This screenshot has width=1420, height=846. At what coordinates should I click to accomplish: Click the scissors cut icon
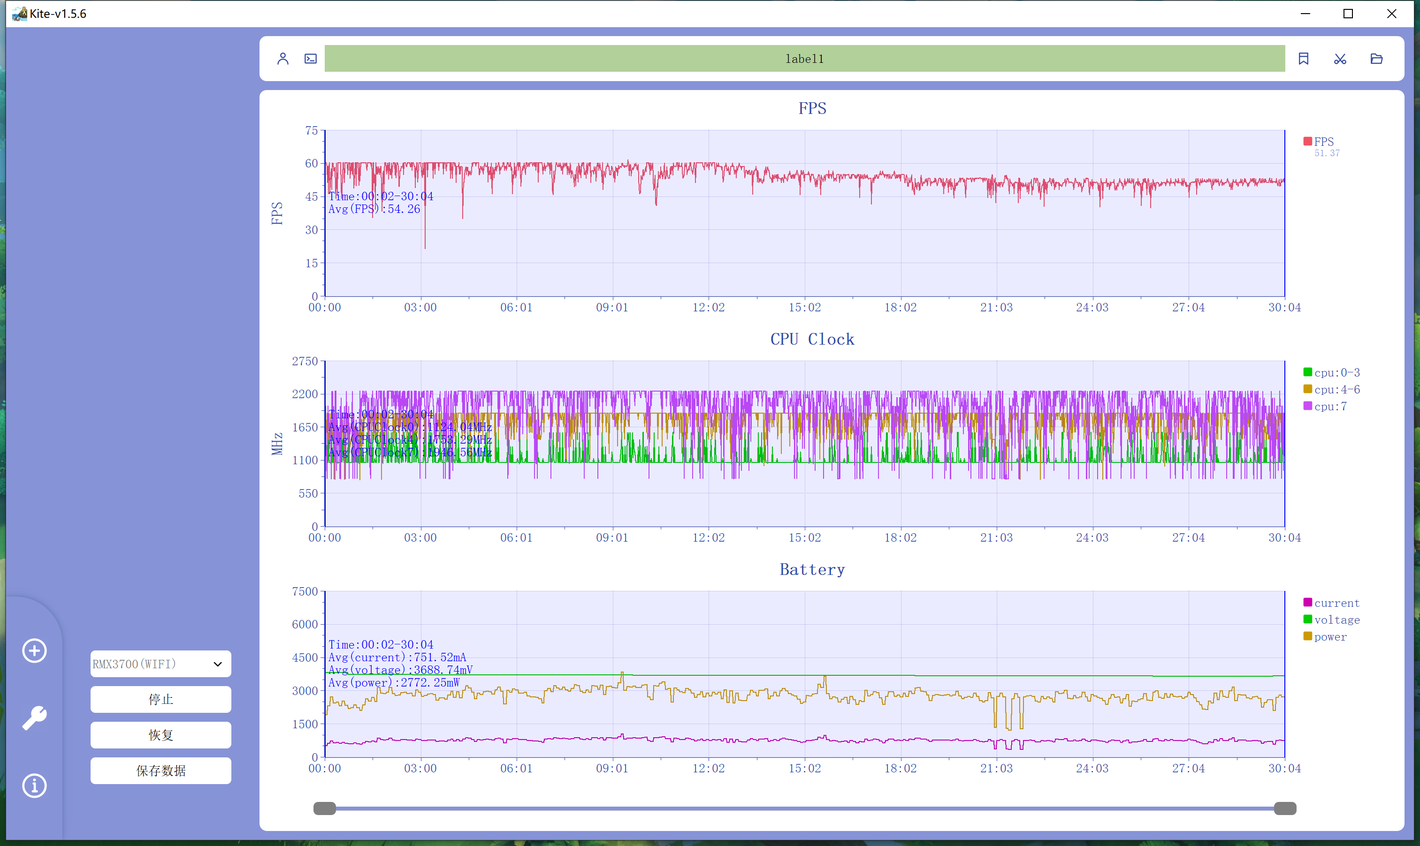[x=1340, y=59]
